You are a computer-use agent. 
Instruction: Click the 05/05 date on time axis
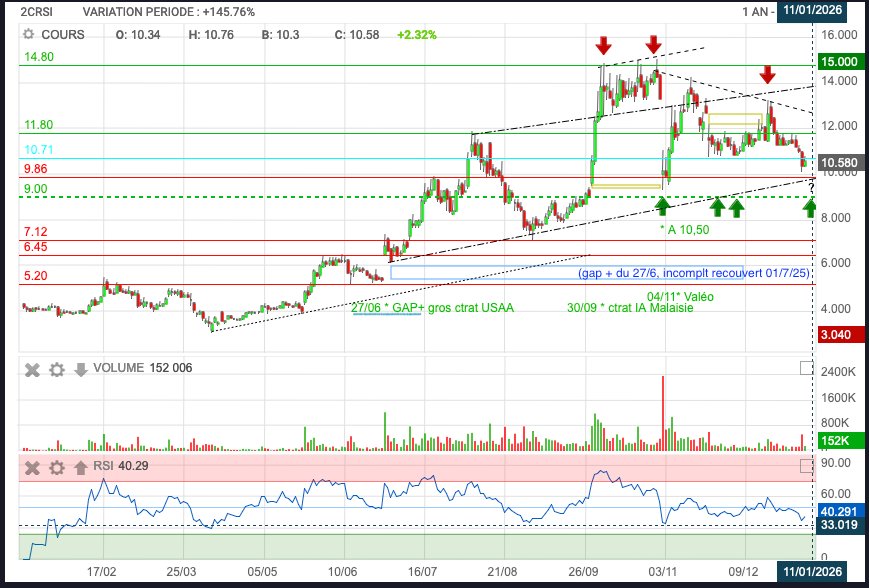[x=262, y=571]
